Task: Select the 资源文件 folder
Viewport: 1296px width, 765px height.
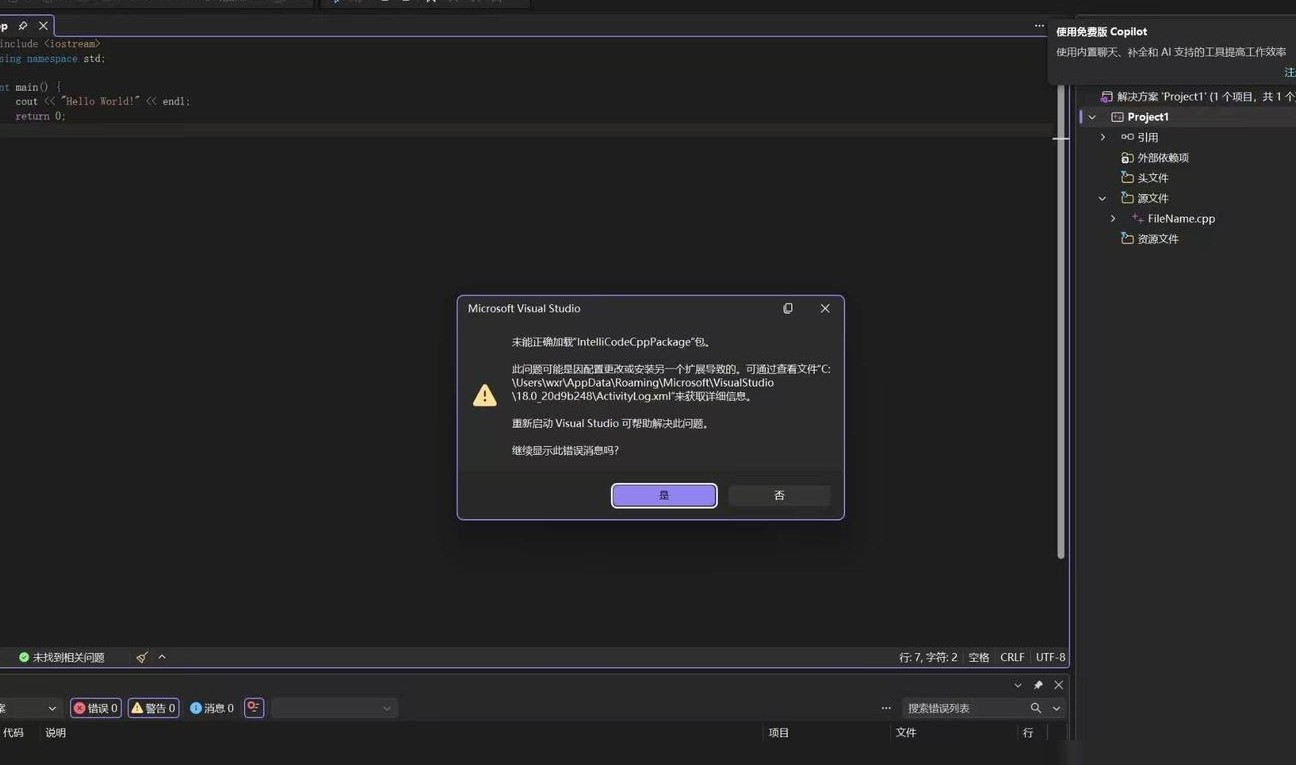Action: (1158, 239)
